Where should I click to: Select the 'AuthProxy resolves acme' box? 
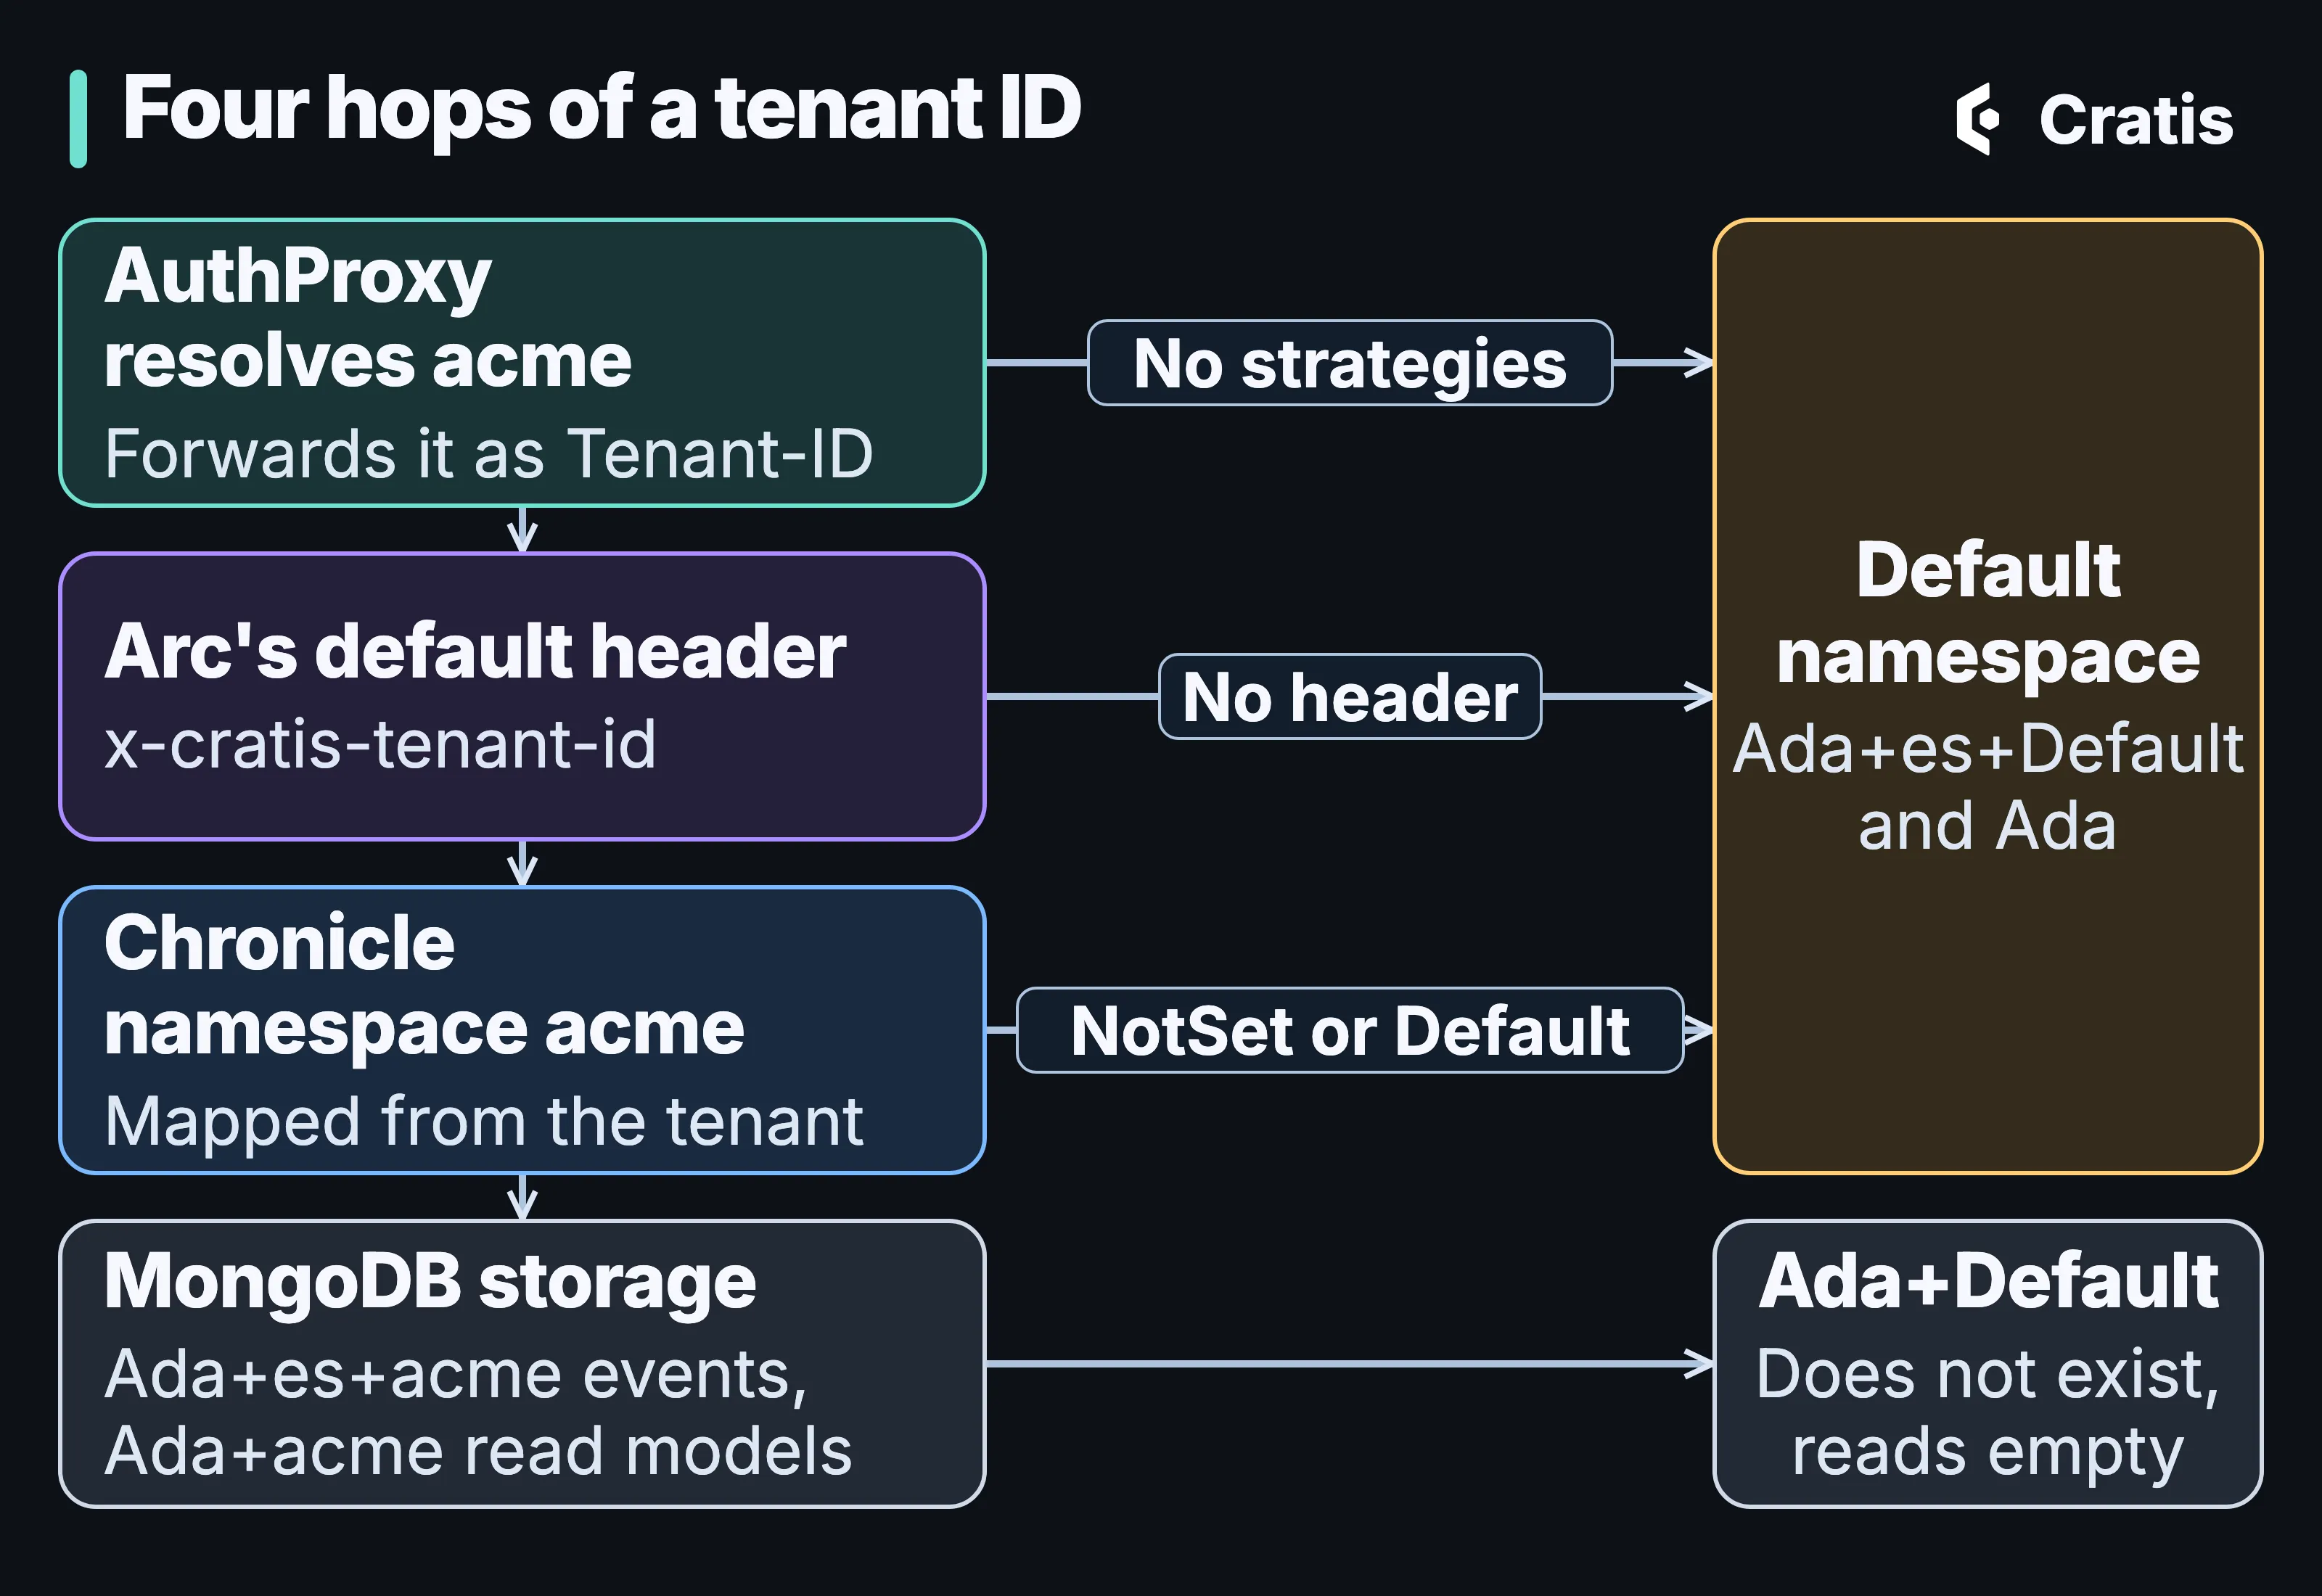click(x=522, y=363)
